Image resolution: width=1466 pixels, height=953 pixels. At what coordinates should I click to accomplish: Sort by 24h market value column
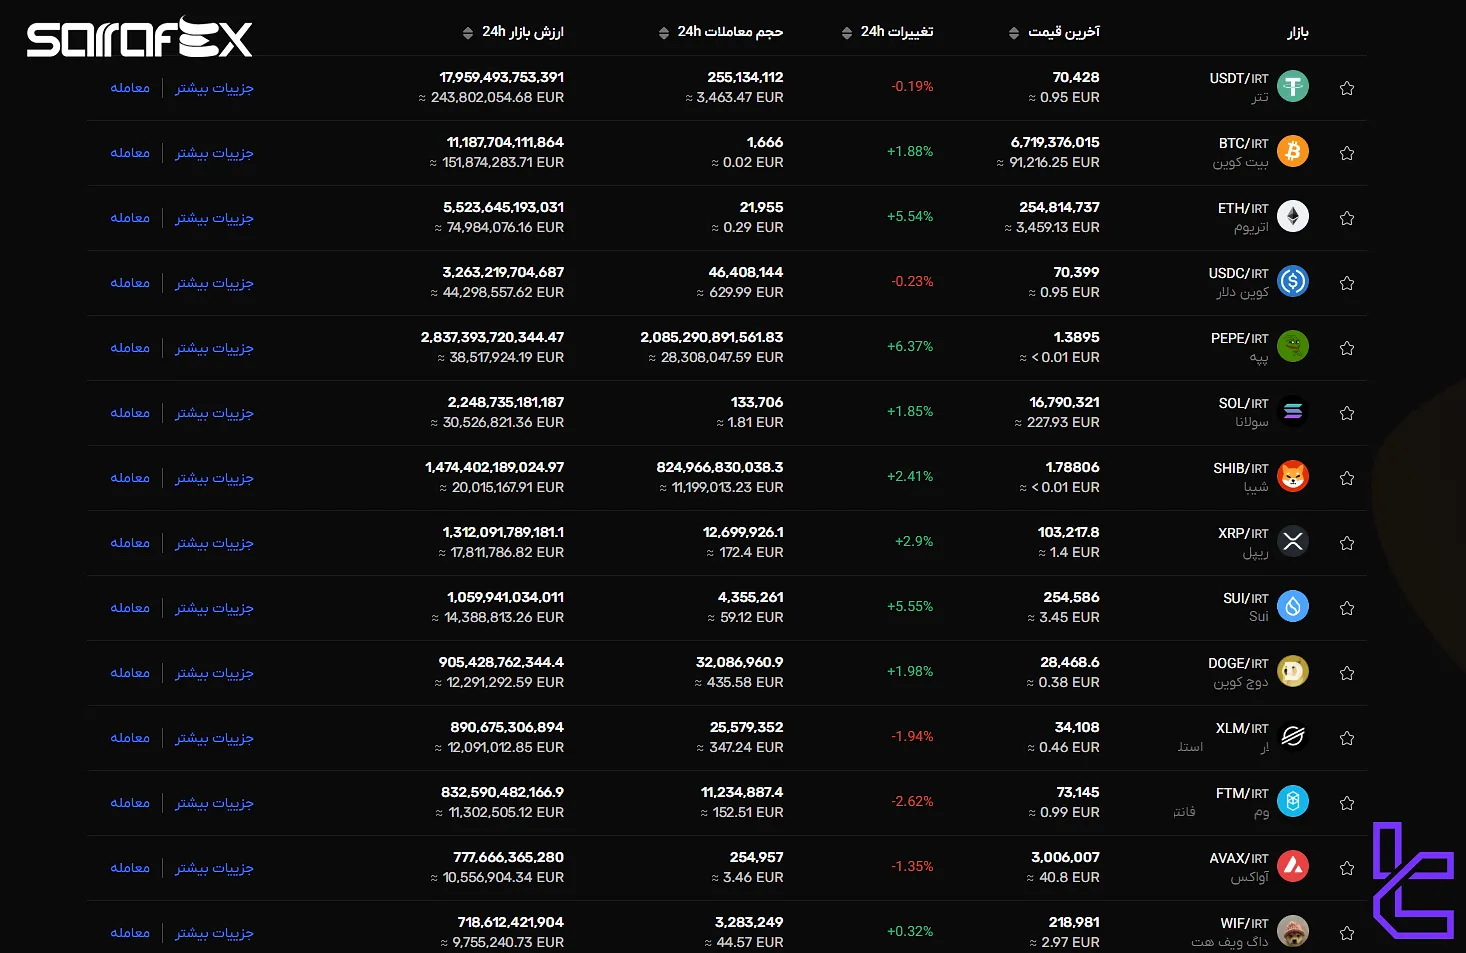click(514, 32)
